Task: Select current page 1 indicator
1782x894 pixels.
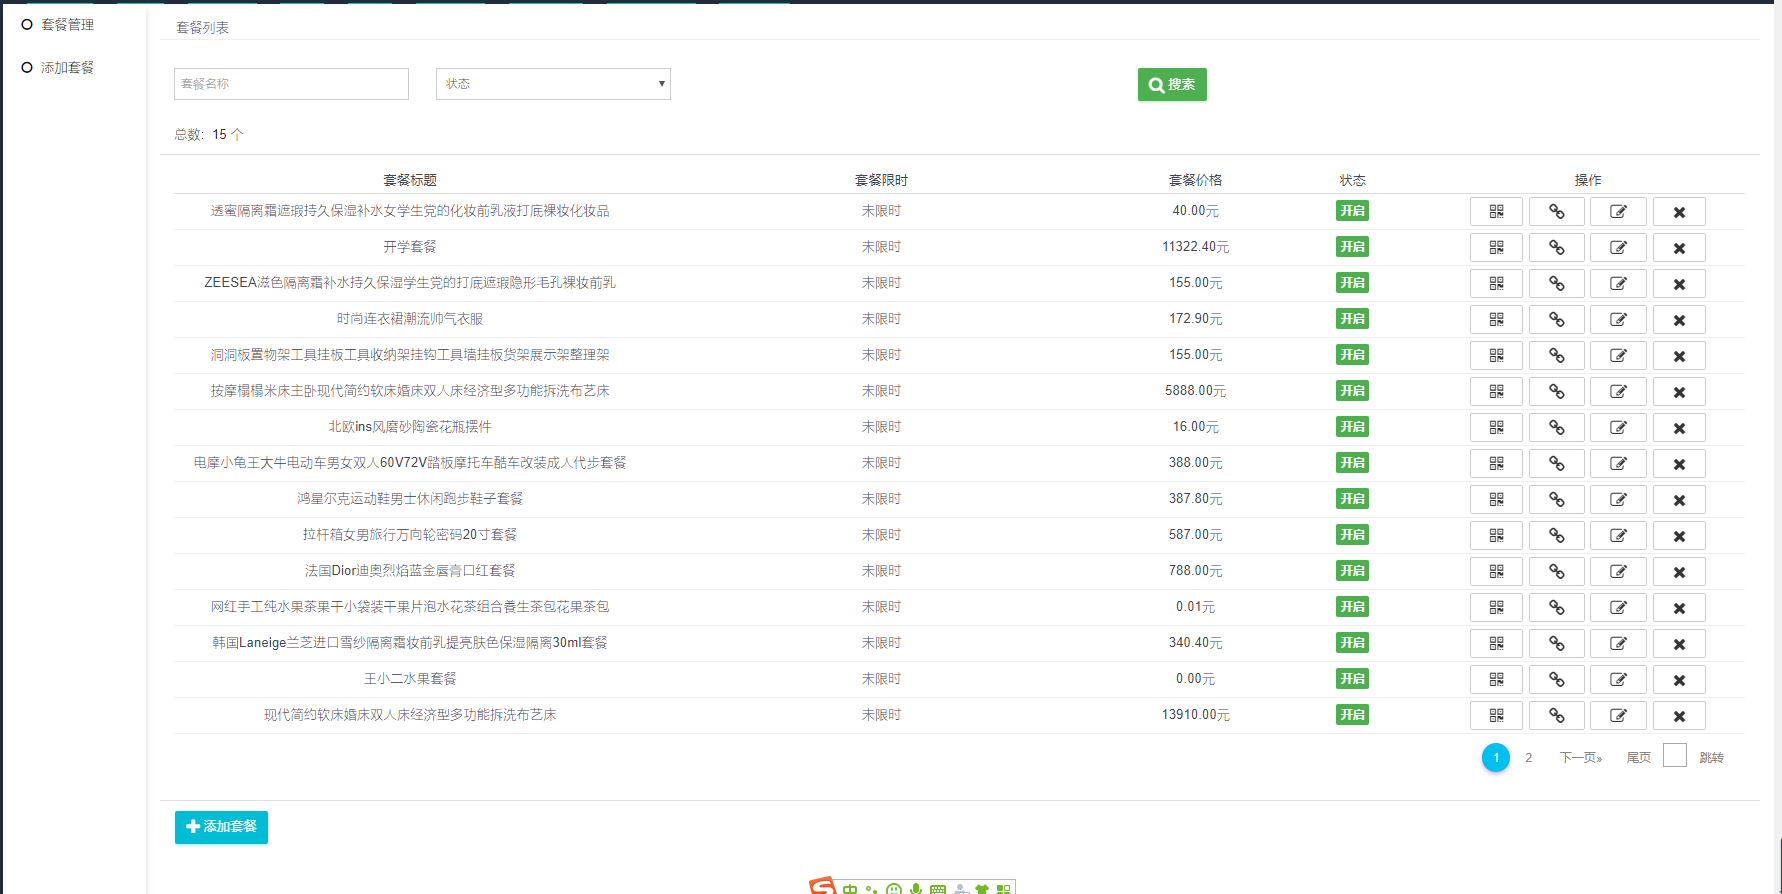Action: (1496, 758)
